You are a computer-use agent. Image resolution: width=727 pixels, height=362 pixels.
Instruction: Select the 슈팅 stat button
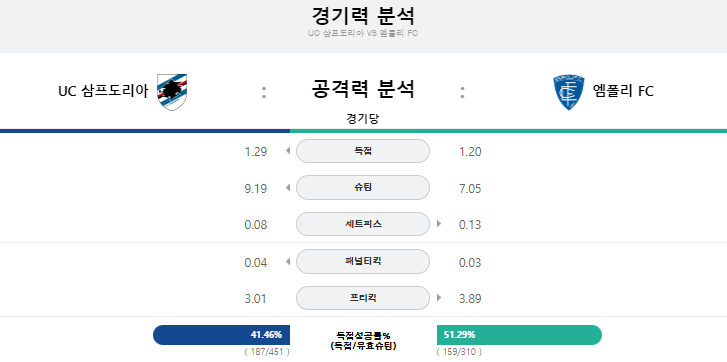pos(363,188)
